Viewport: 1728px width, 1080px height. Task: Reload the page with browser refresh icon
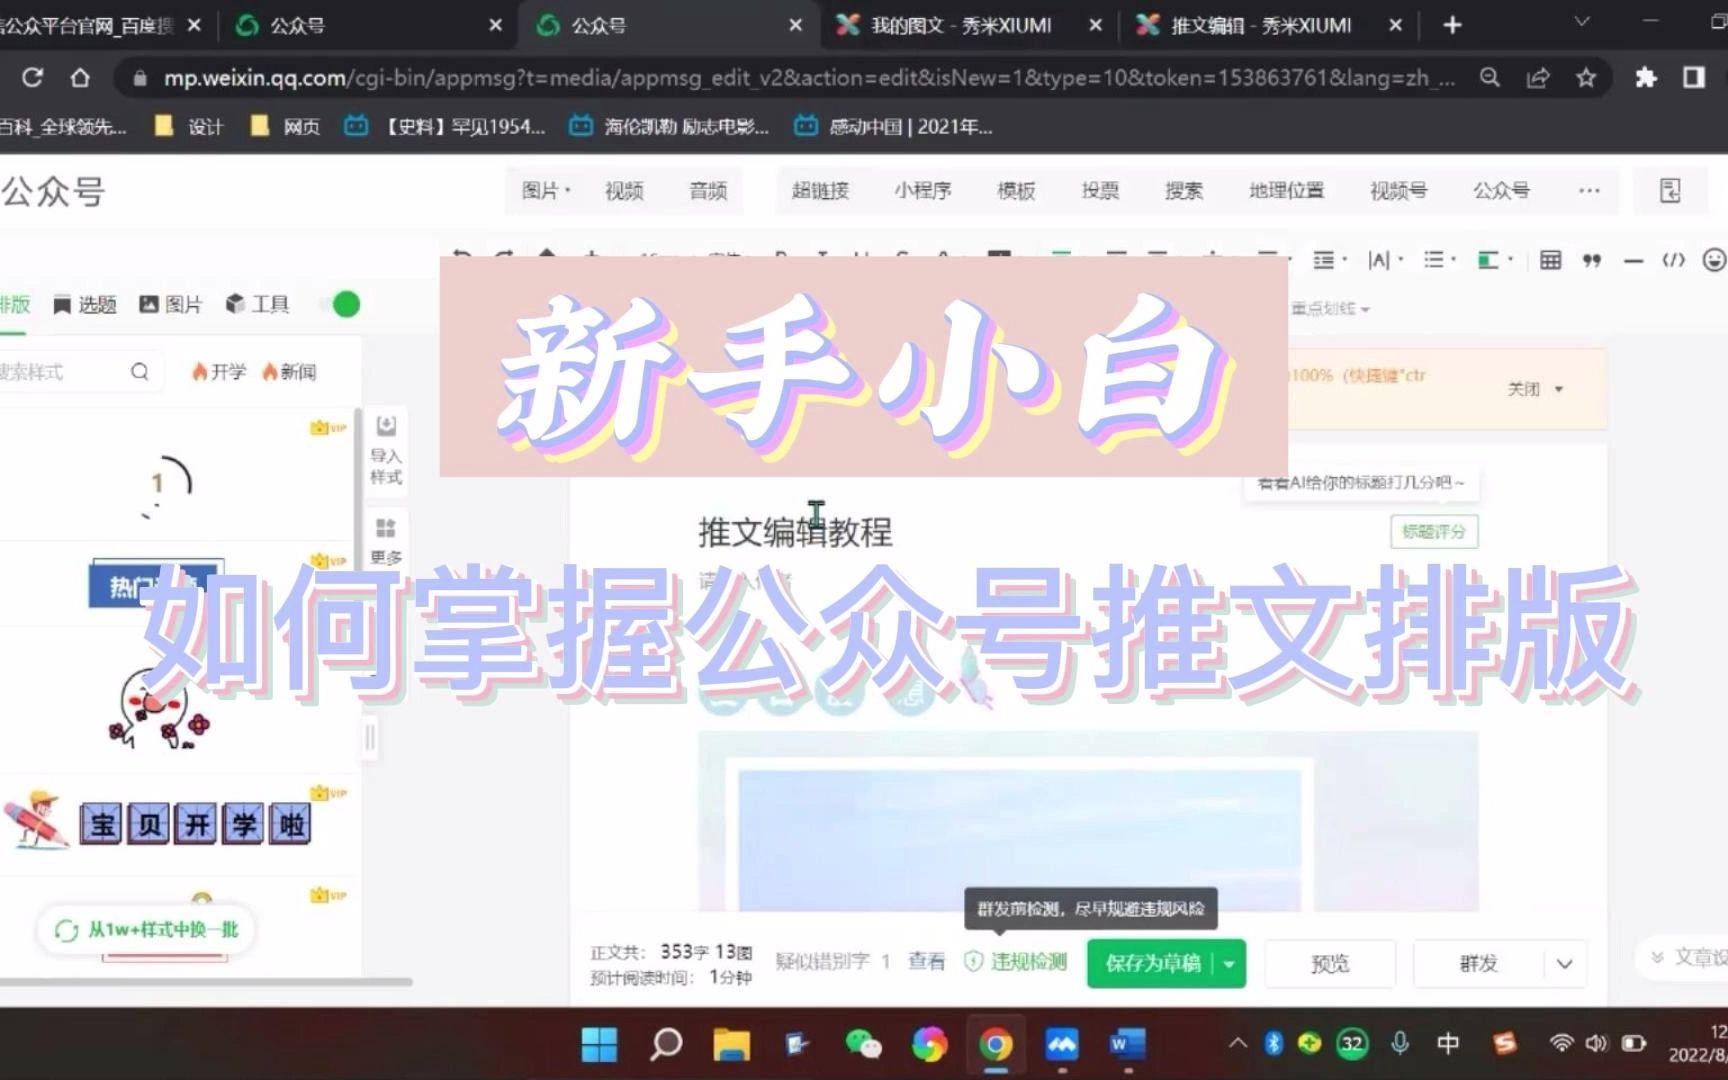point(33,78)
